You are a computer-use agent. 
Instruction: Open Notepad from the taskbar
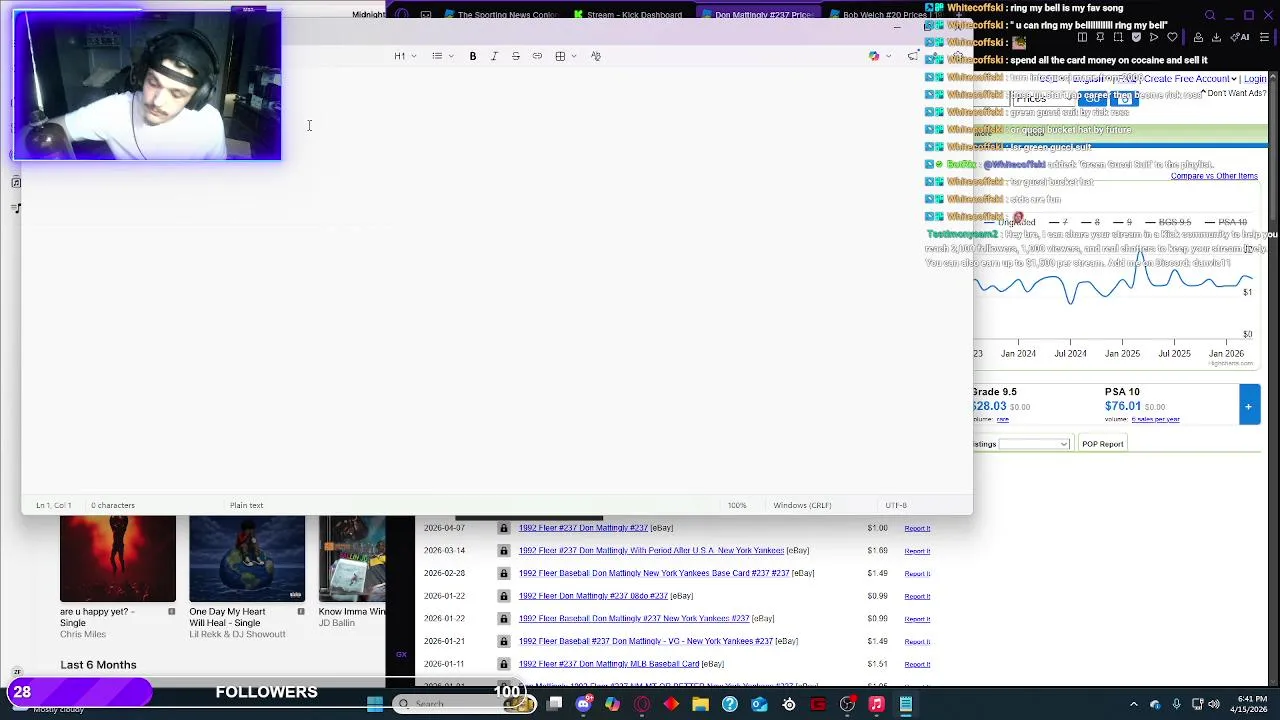coord(905,704)
